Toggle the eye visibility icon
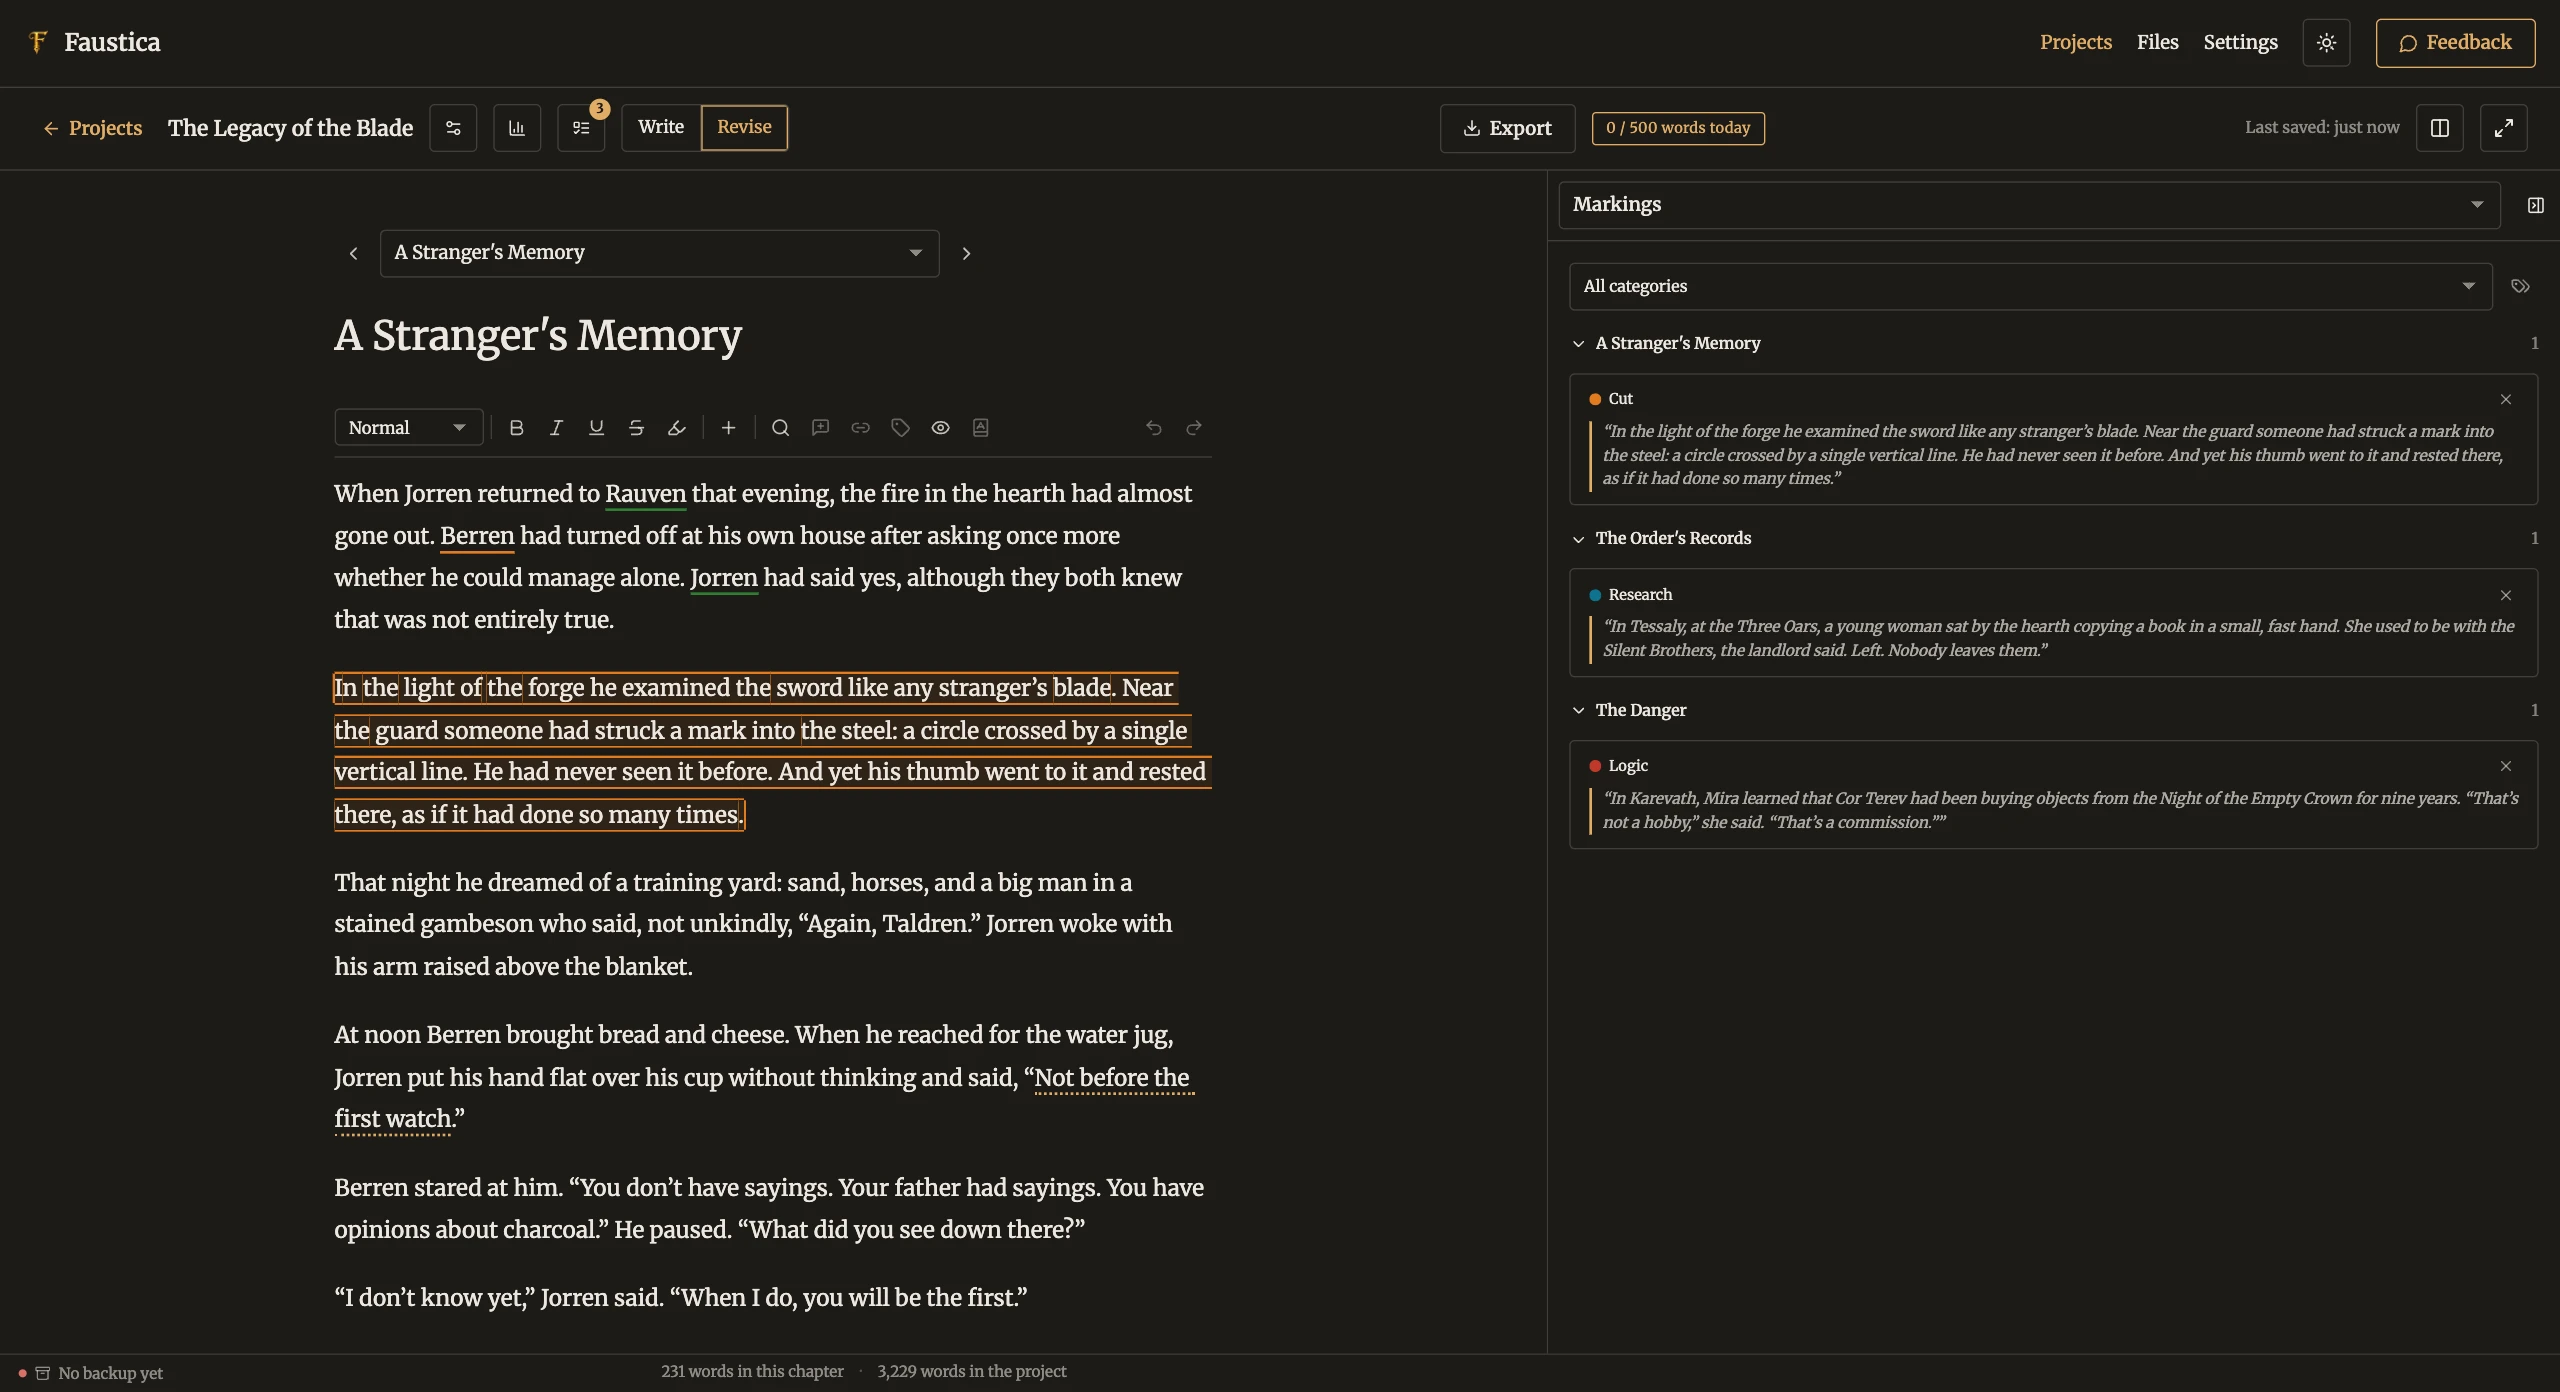The image size is (2560, 1392). click(x=941, y=428)
